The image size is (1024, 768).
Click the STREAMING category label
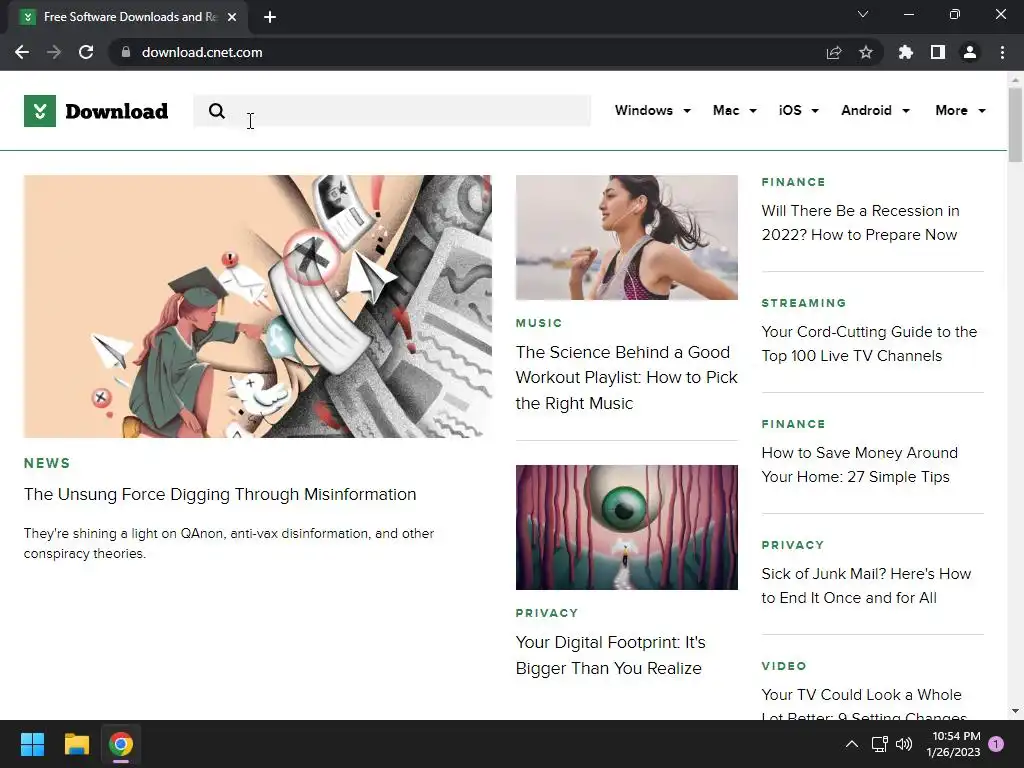[x=804, y=303]
